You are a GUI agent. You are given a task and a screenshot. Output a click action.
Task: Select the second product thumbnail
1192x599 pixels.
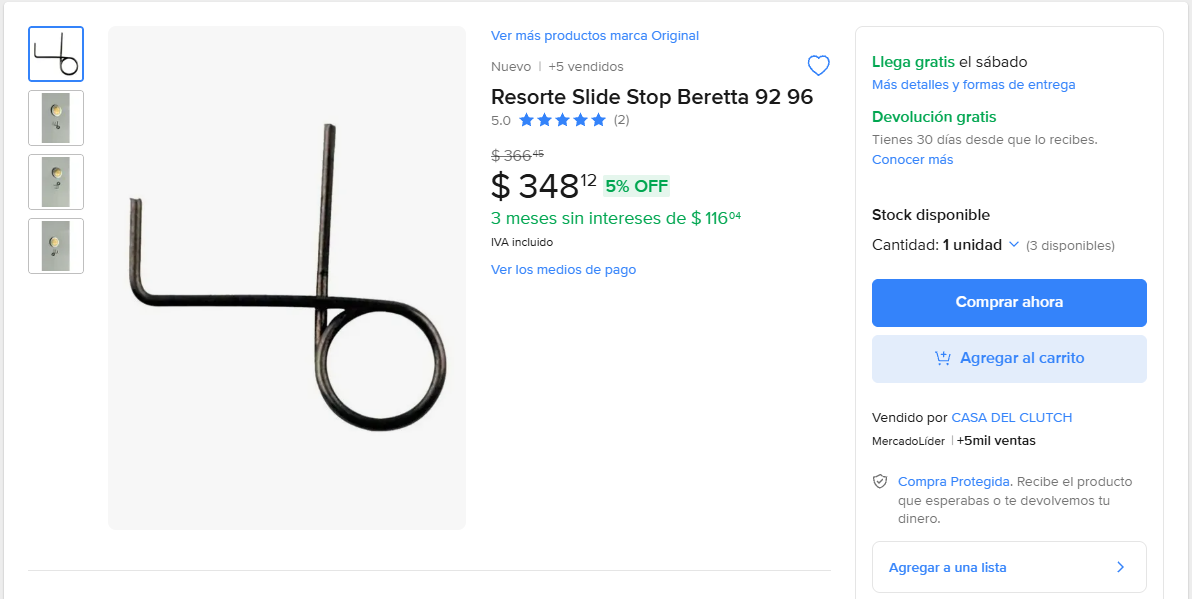[x=56, y=118]
